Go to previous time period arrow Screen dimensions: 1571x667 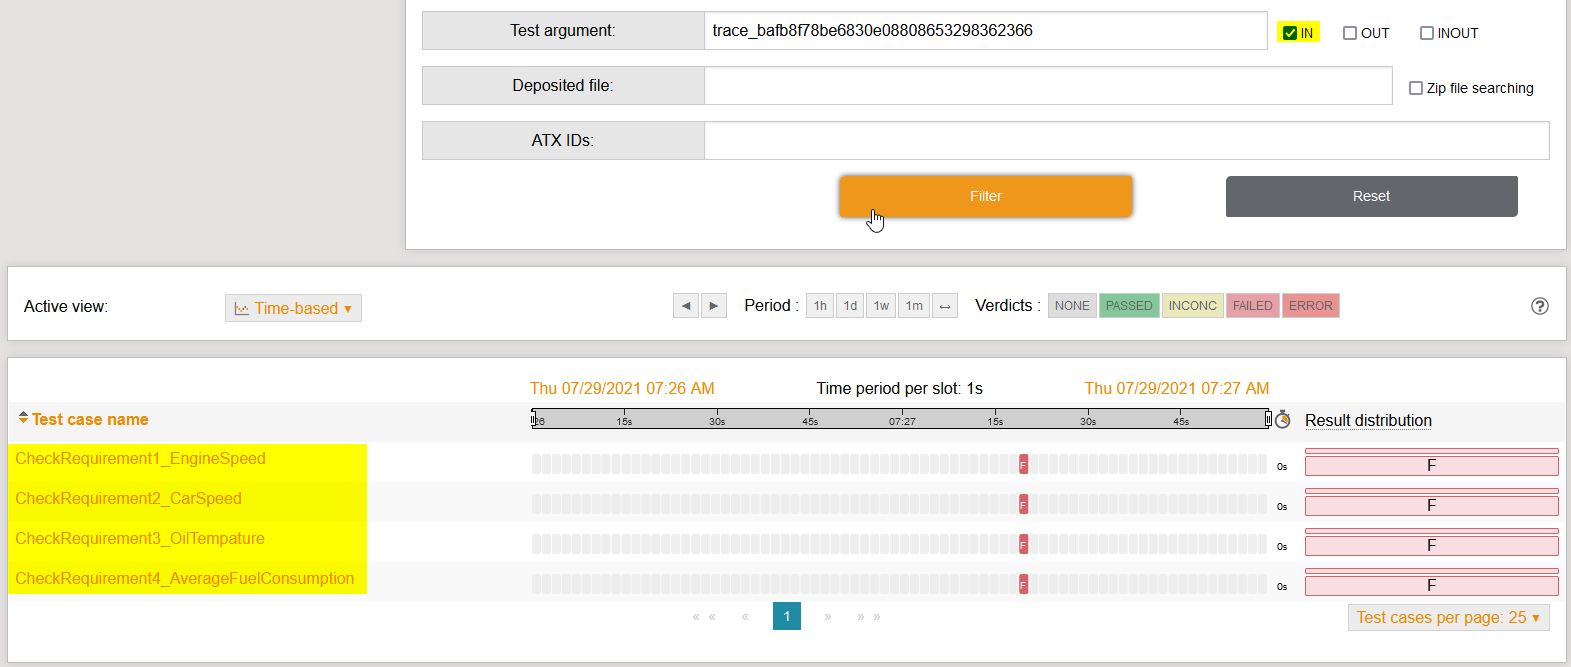pos(685,306)
